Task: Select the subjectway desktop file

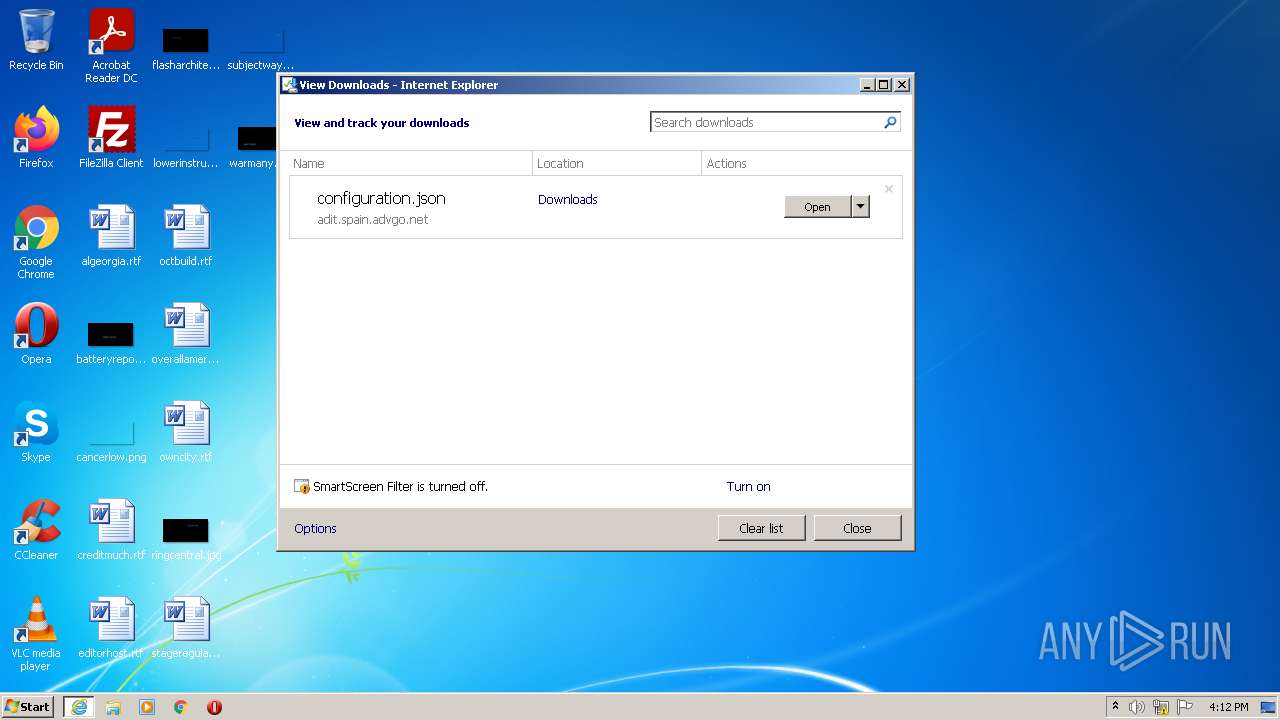Action: tap(260, 48)
